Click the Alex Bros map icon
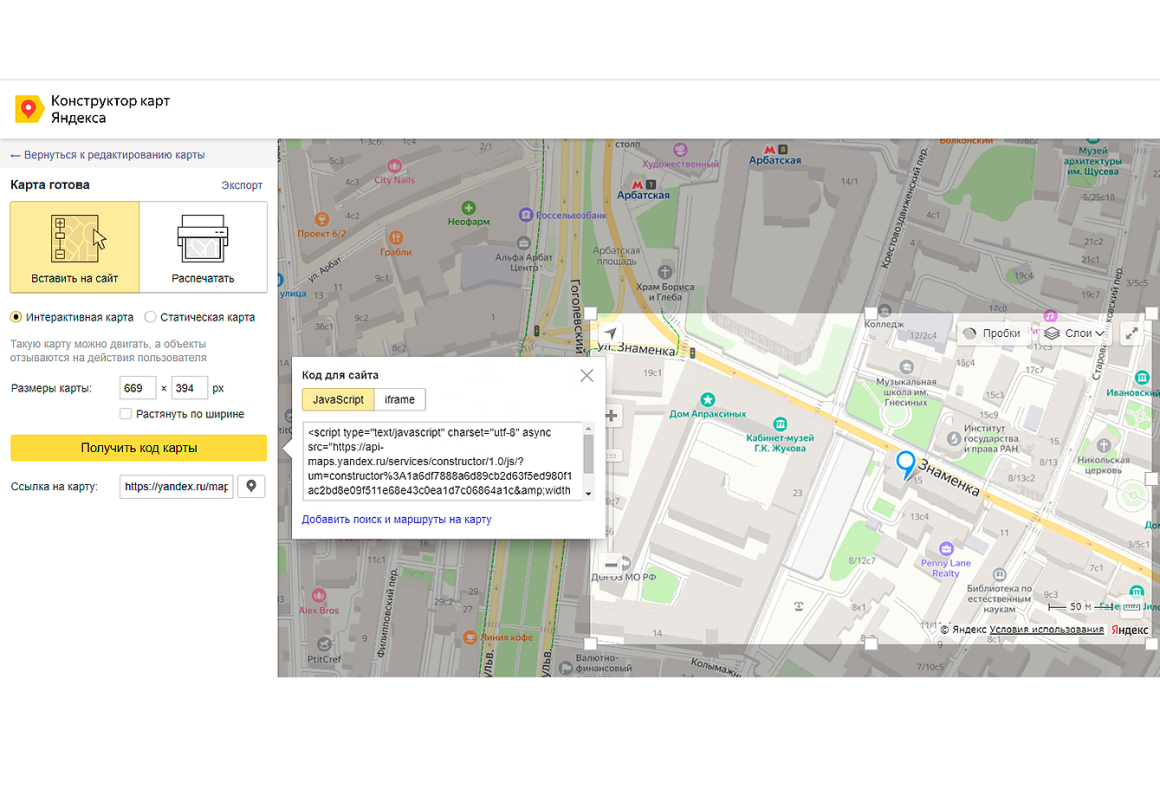The image size is (1160, 802). (319, 595)
